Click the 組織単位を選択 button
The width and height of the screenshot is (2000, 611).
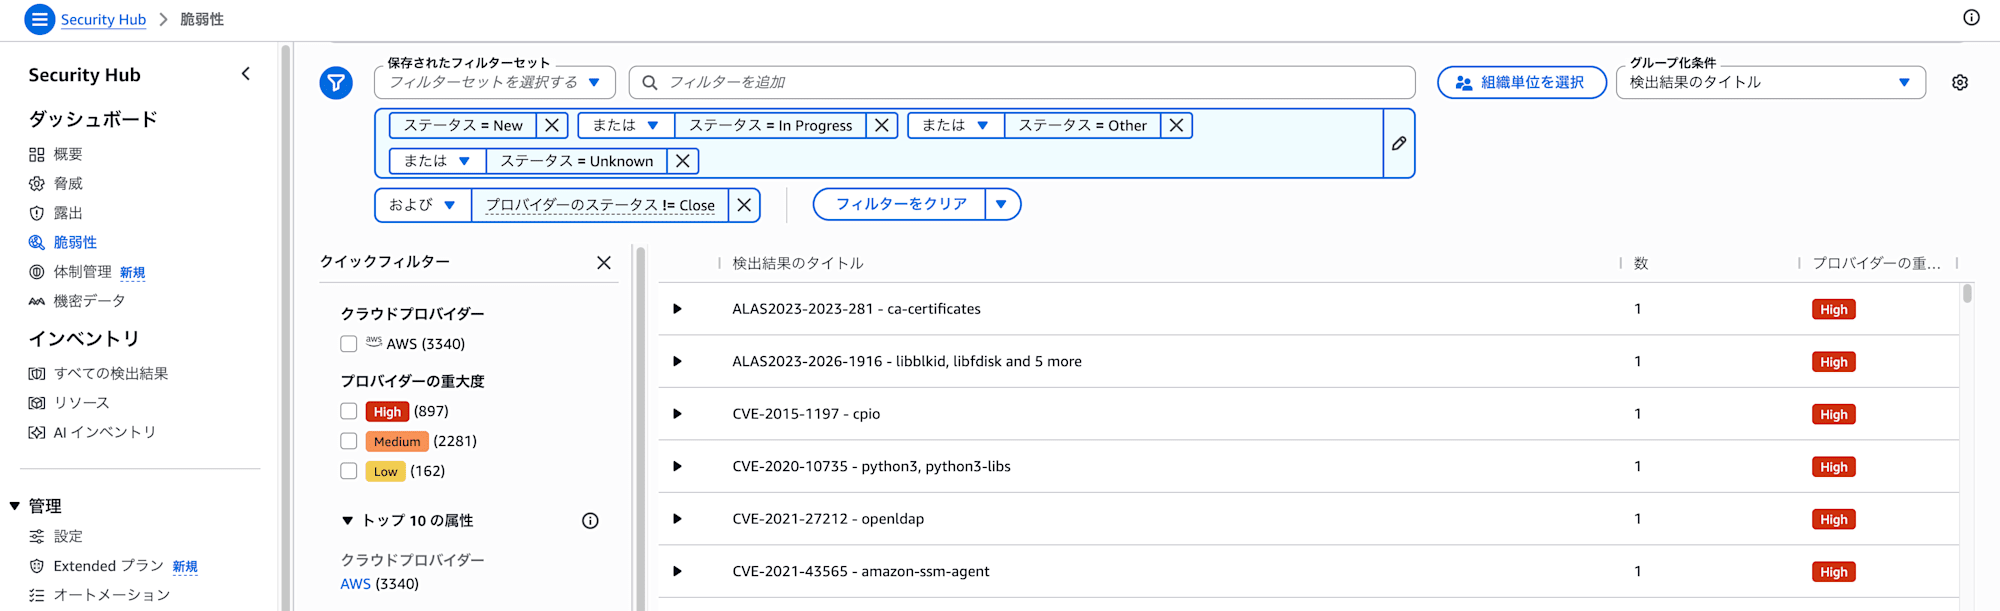point(1522,82)
